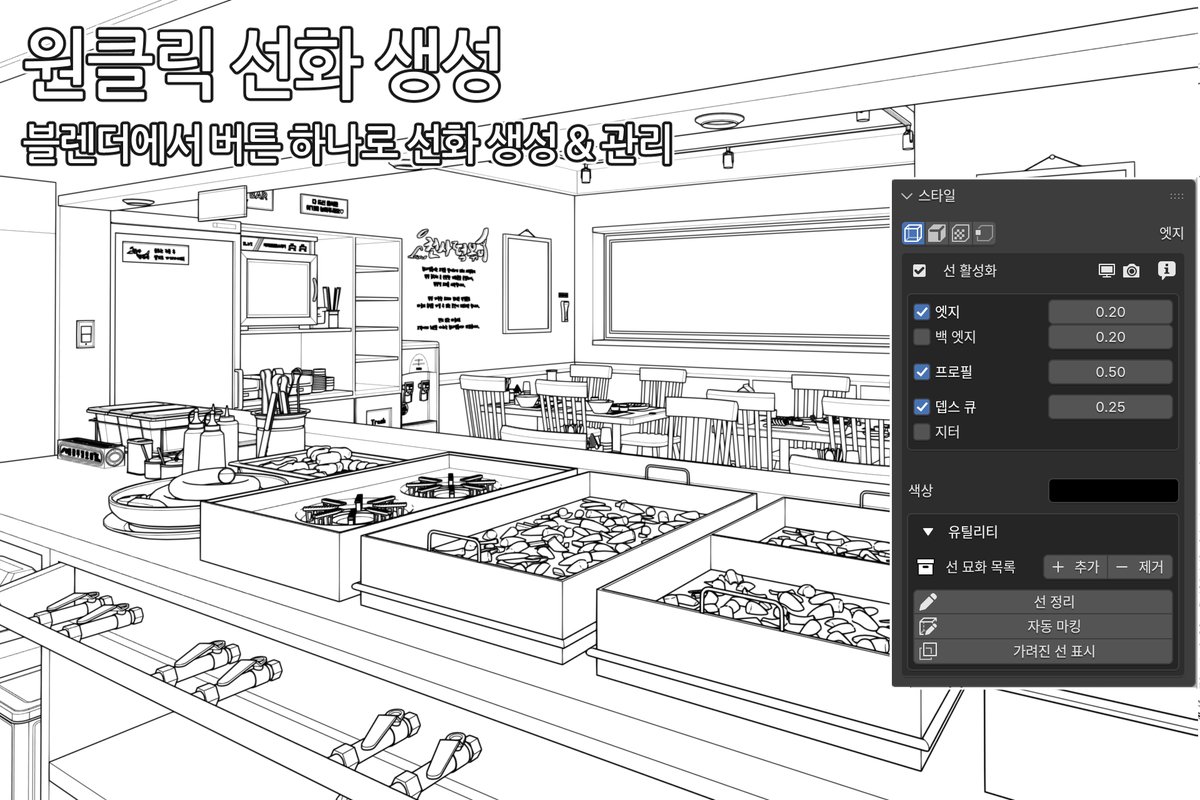Switch to the solid cube style icon
Screen dimensions: 1200x800
point(937,232)
